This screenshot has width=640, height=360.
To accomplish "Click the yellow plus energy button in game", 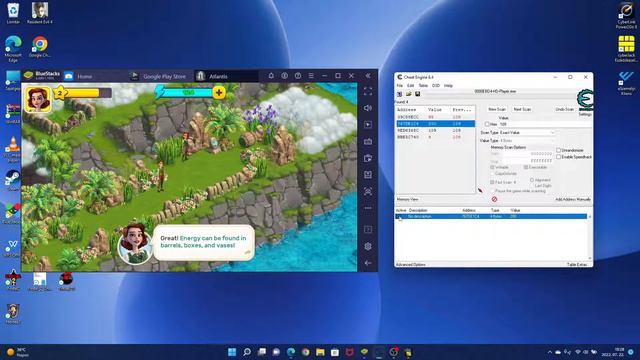I will pyautogui.click(x=219, y=93).
